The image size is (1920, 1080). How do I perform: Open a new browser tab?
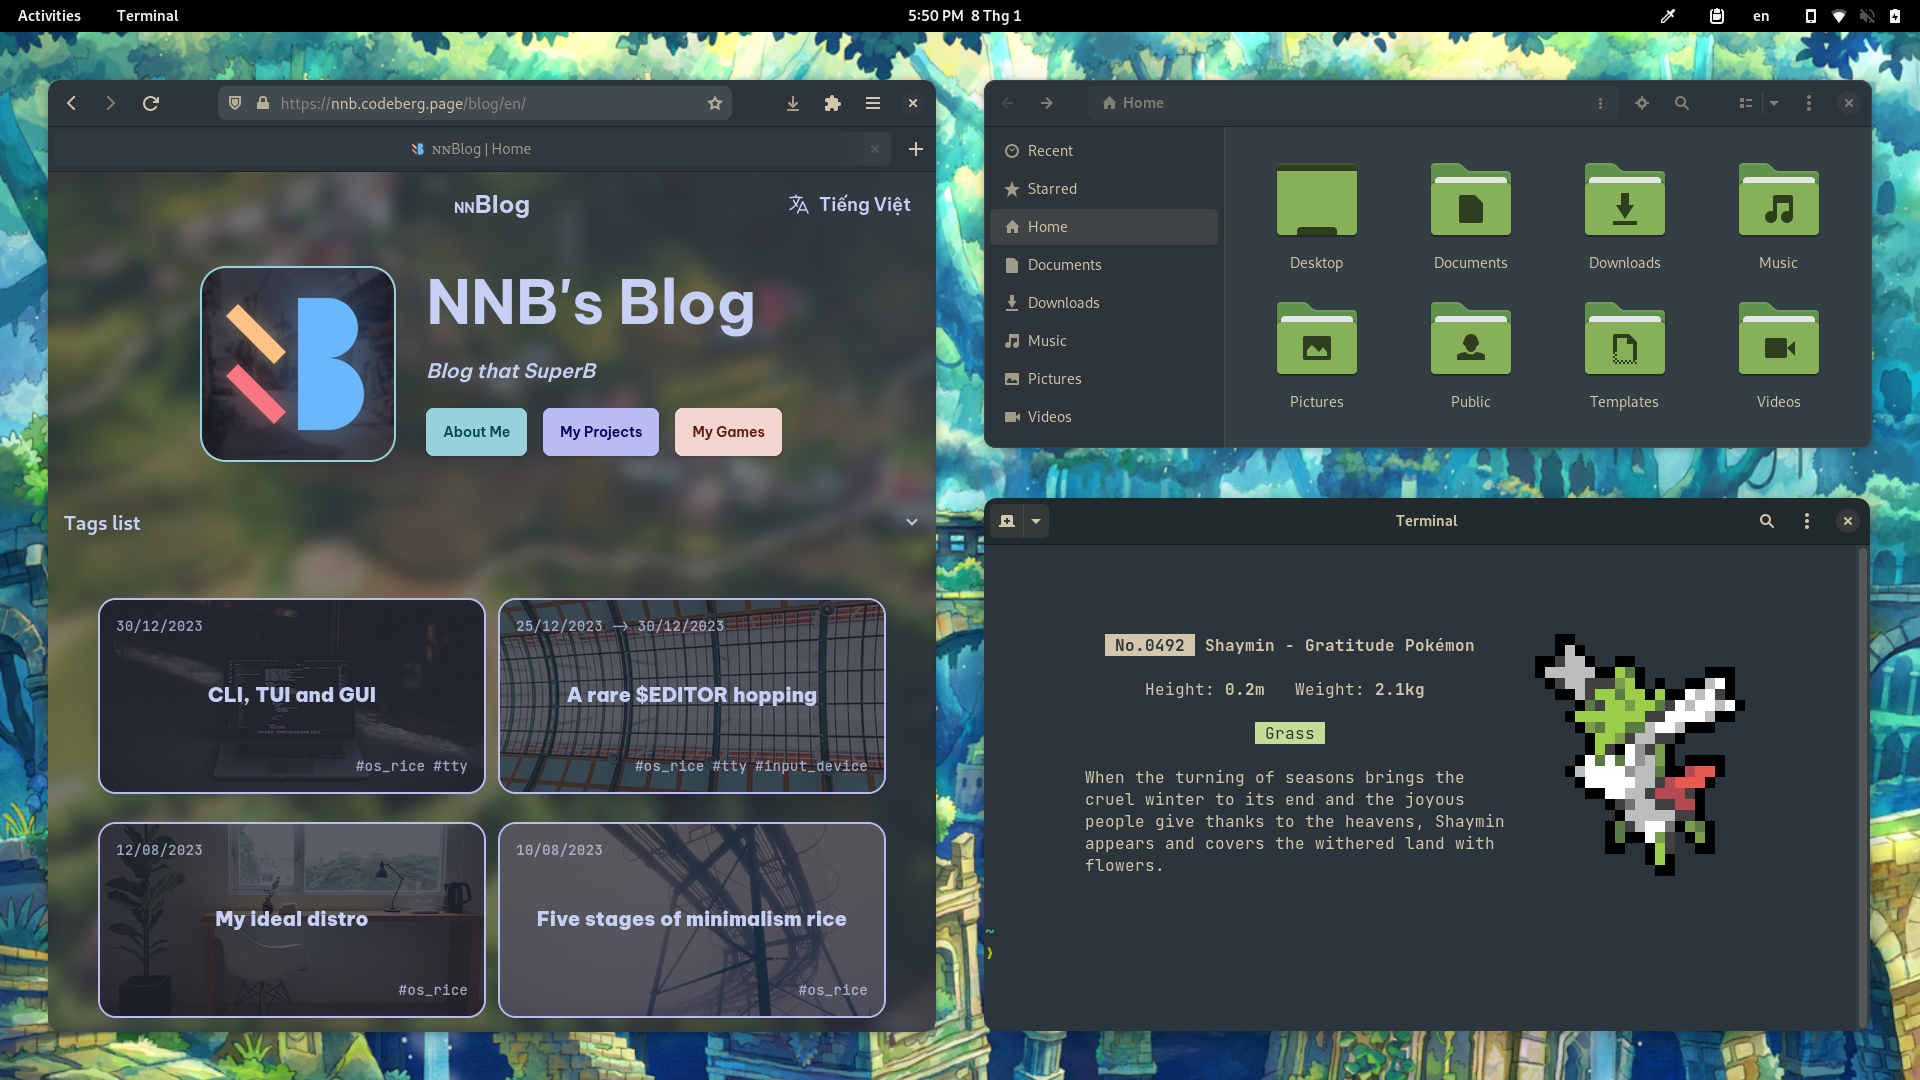click(x=915, y=149)
